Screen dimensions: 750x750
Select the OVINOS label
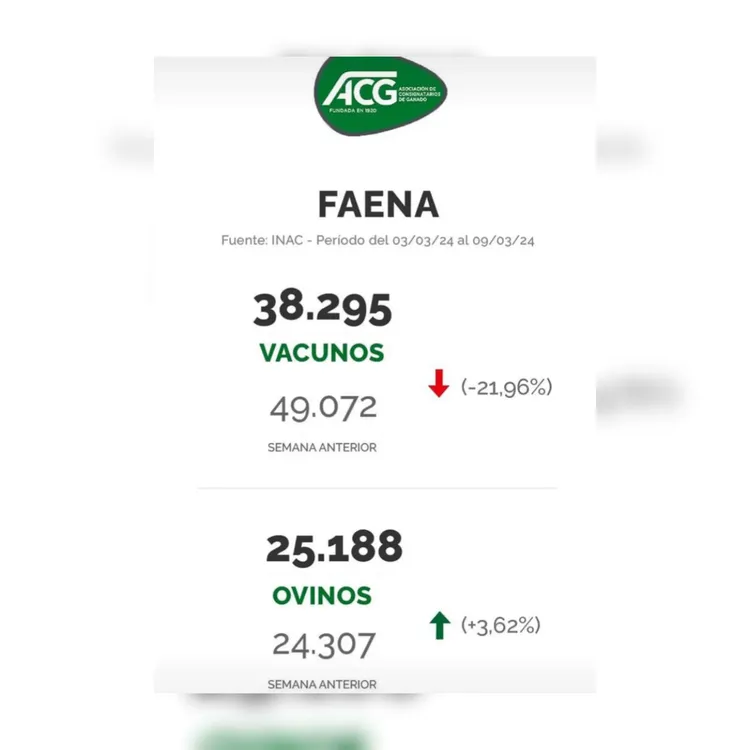coord(322,596)
